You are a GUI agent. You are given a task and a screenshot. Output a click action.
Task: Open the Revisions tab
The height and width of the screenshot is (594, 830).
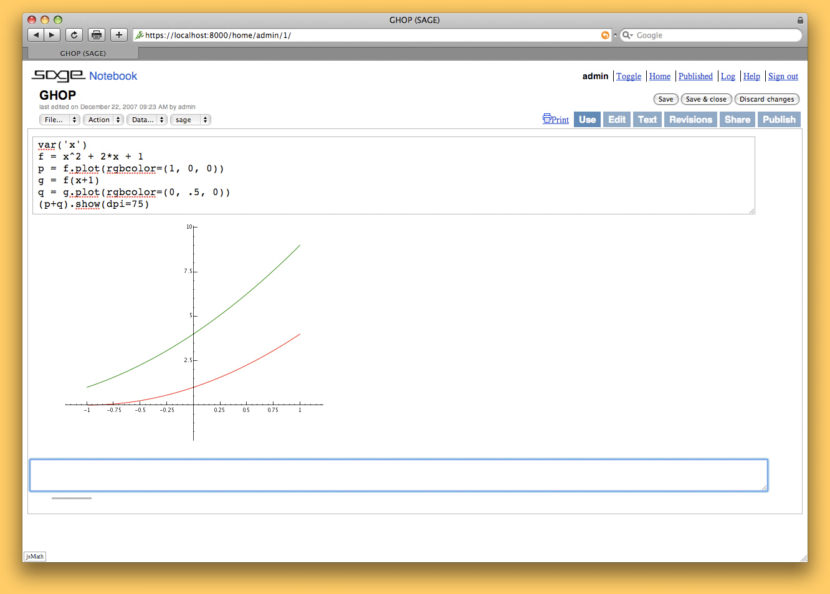point(690,120)
